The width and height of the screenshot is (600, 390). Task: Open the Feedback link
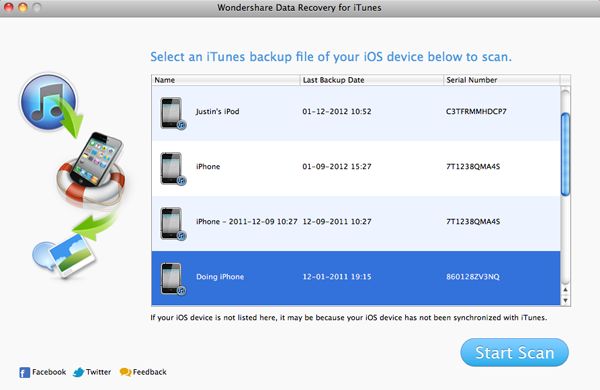coord(149,372)
